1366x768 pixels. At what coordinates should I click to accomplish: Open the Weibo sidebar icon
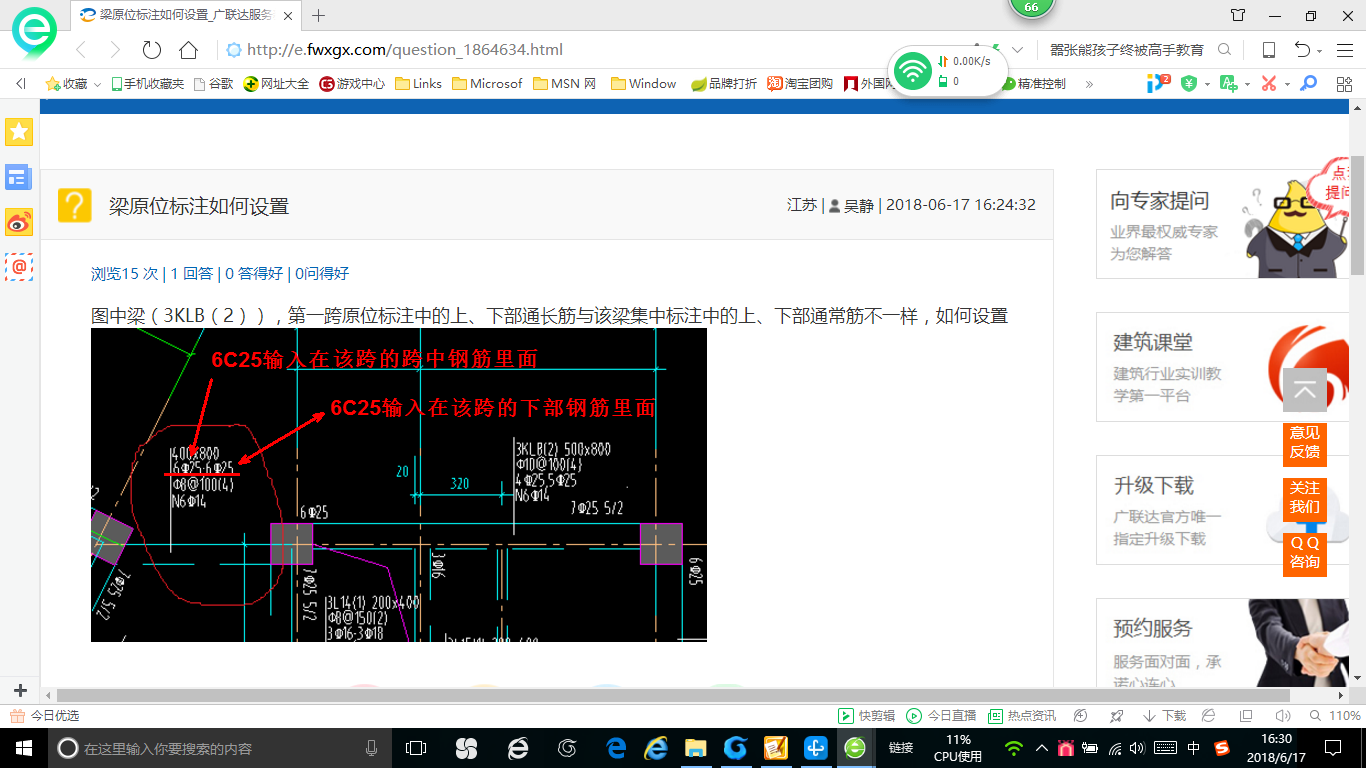[x=19, y=222]
